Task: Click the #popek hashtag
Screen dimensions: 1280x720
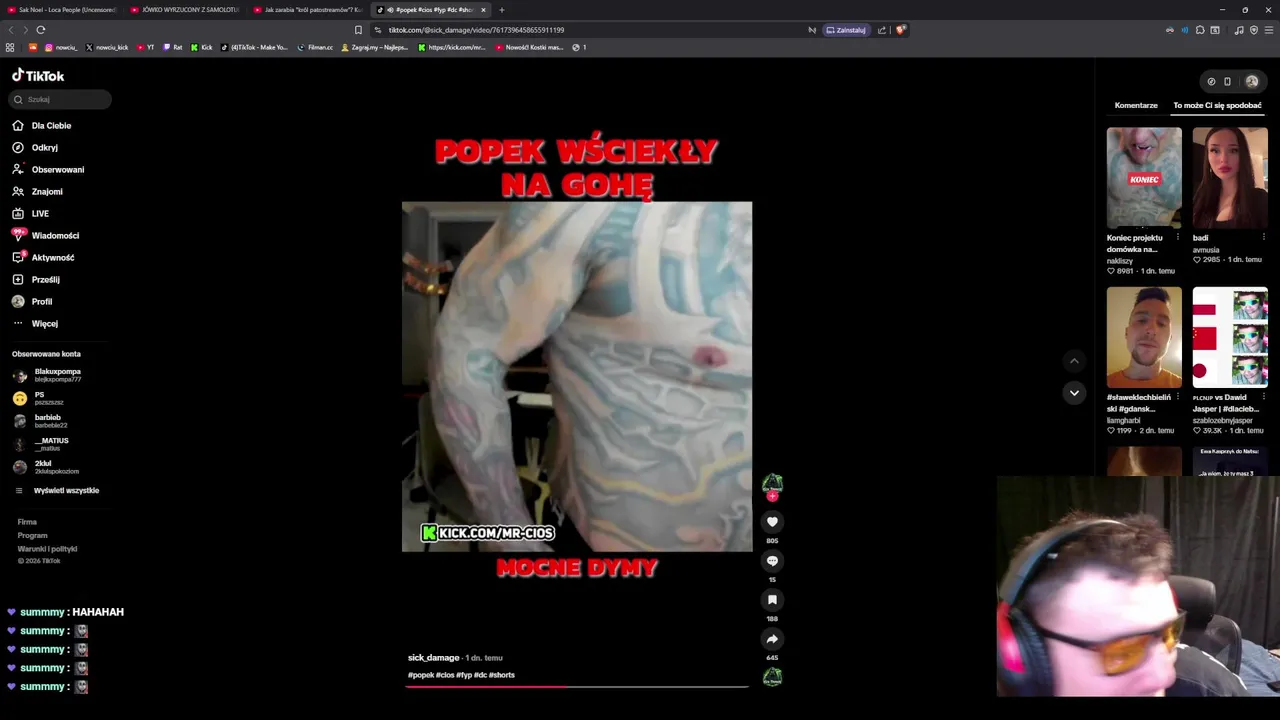Action: [420, 675]
